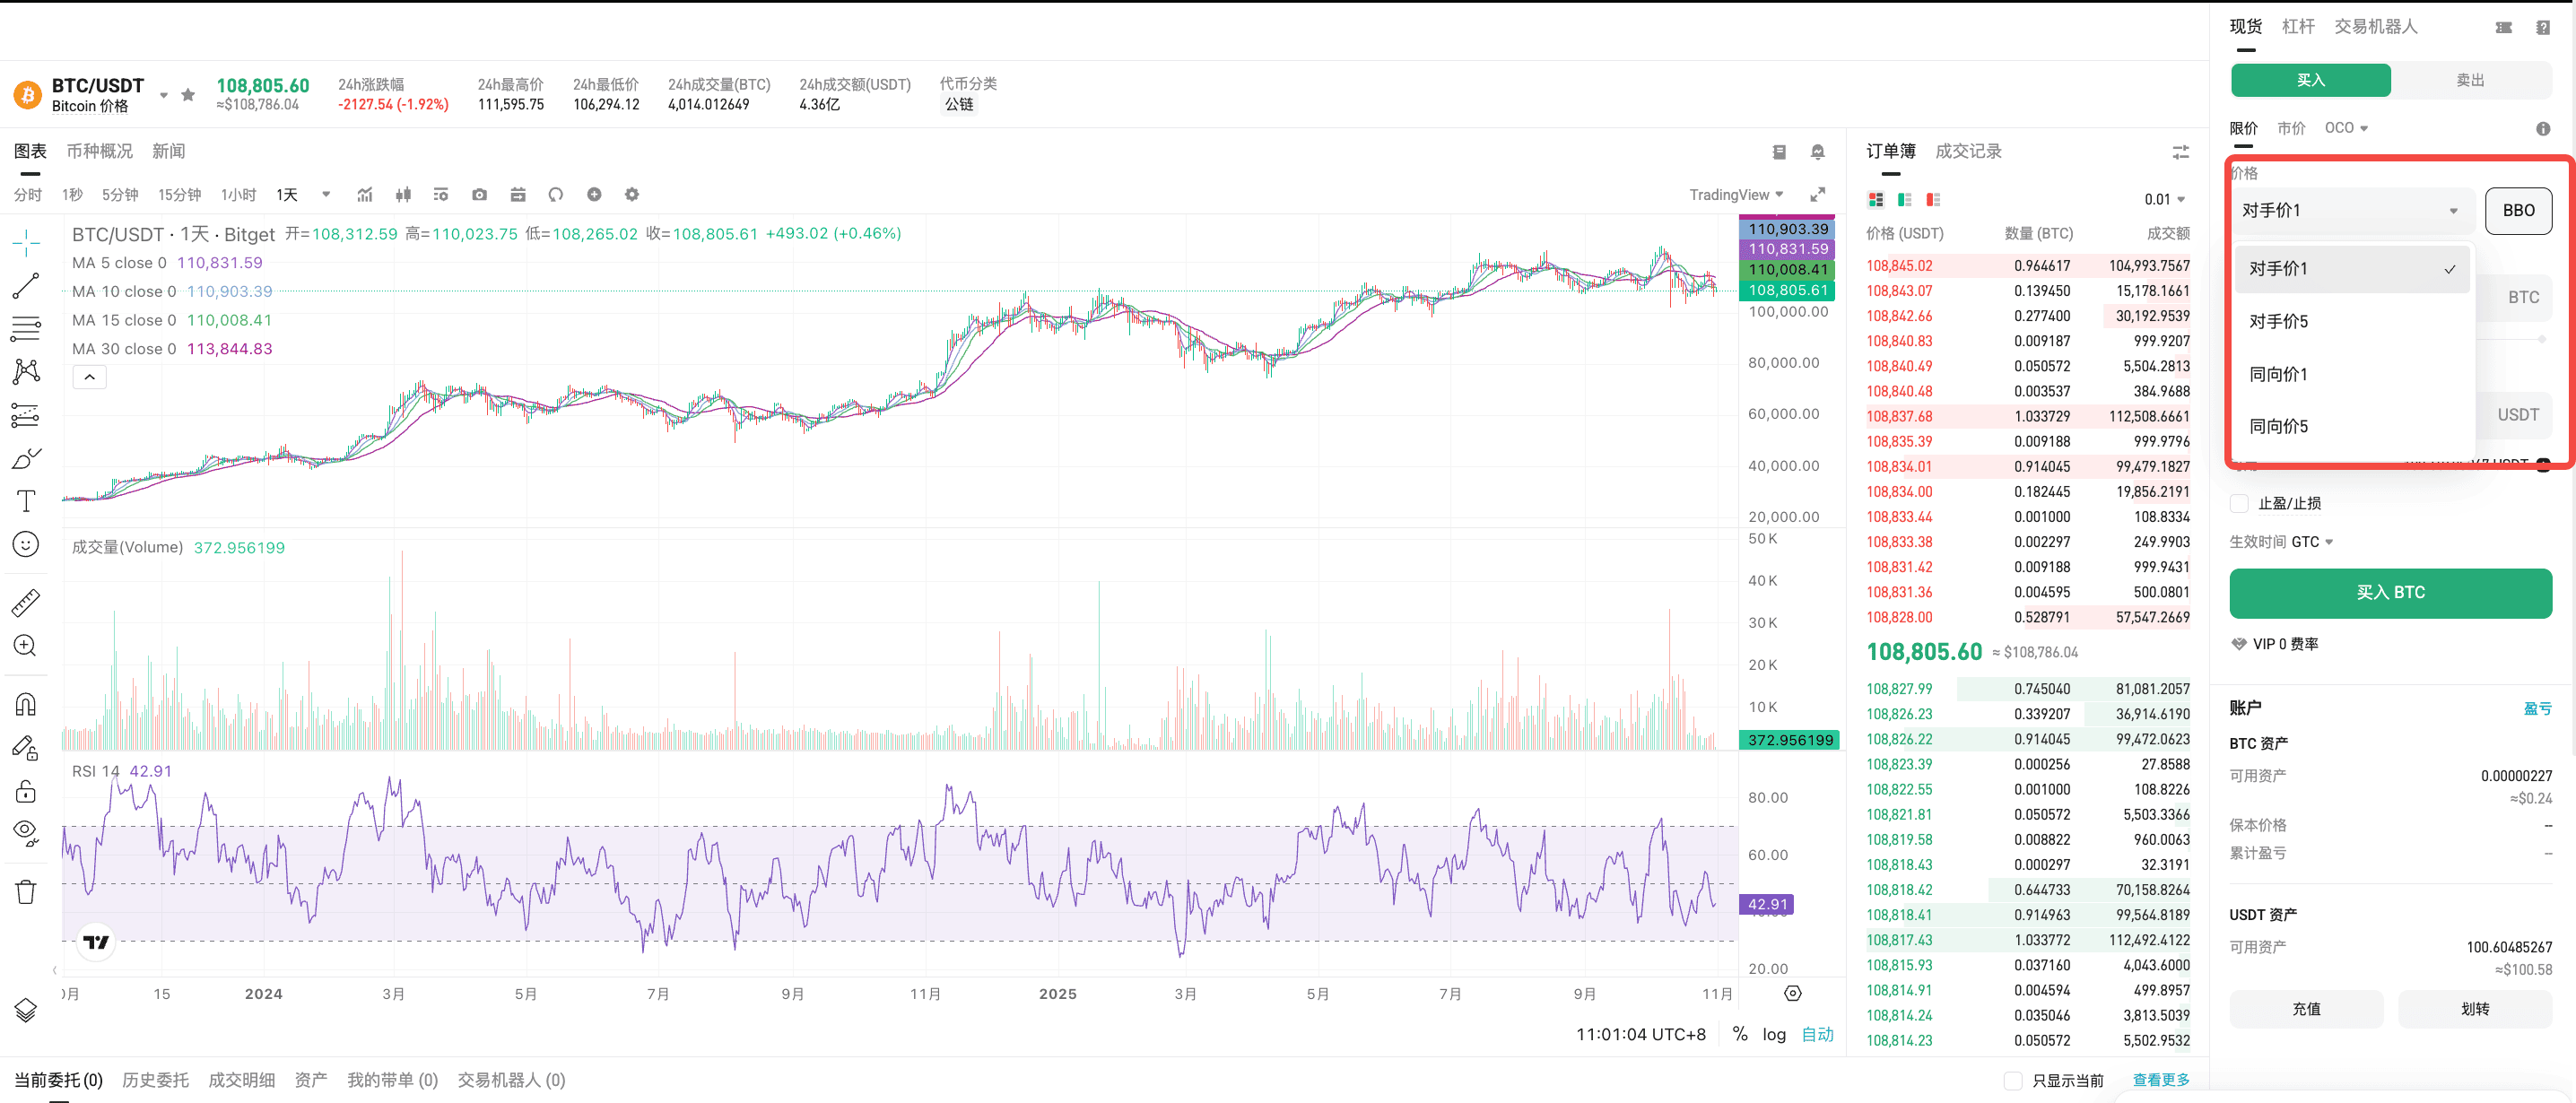Enable the 止盈/止损 checkbox
This screenshot has width=2576, height=1103.
click(x=2240, y=503)
